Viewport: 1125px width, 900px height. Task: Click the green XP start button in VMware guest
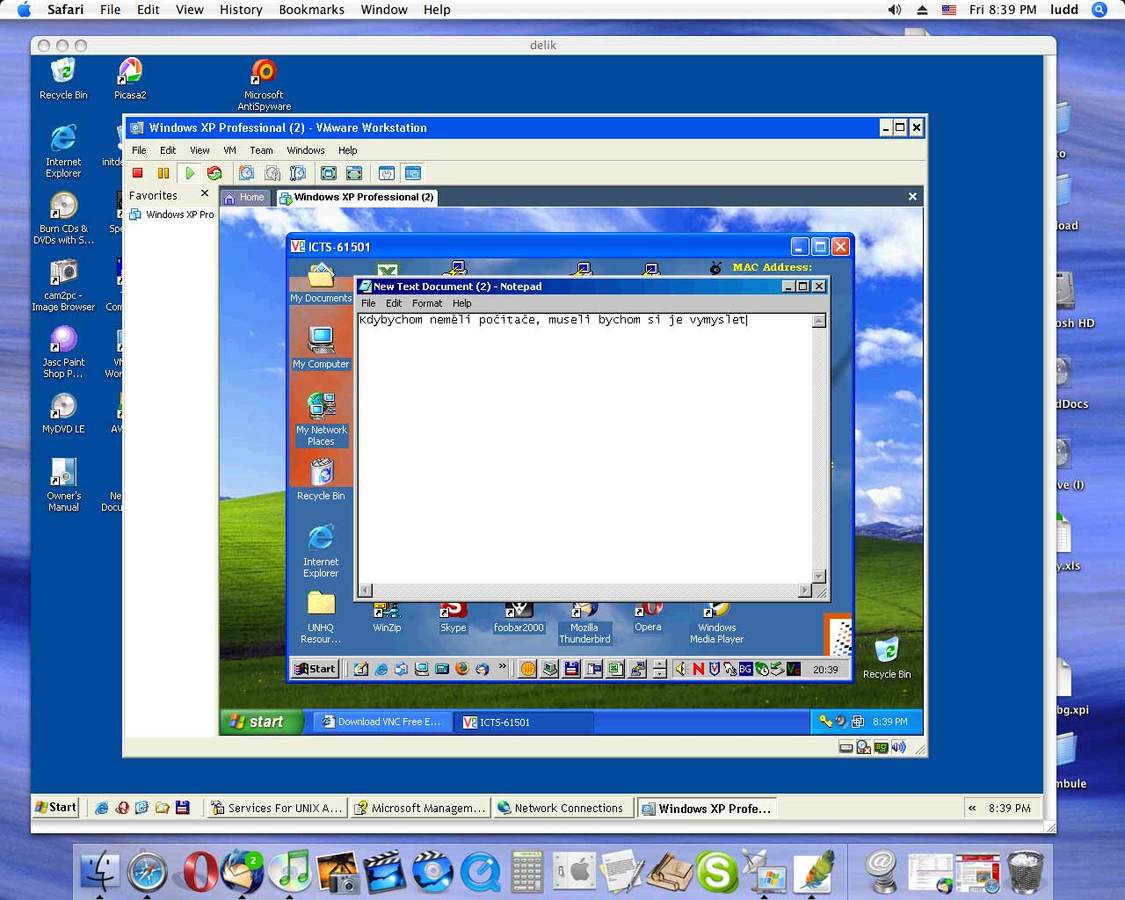261,721
